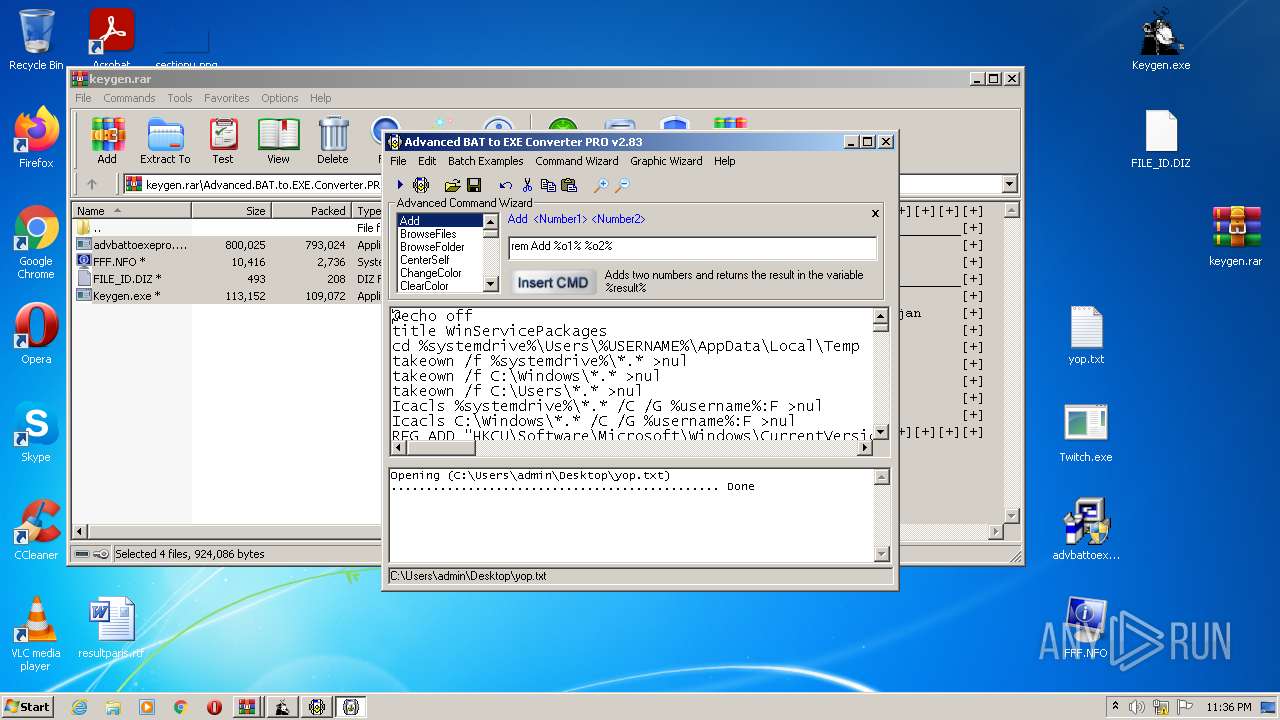Viewport: 1280px width, 720px height.
Task: Open Chrome from the taskbar
Action: pos(180,707)
